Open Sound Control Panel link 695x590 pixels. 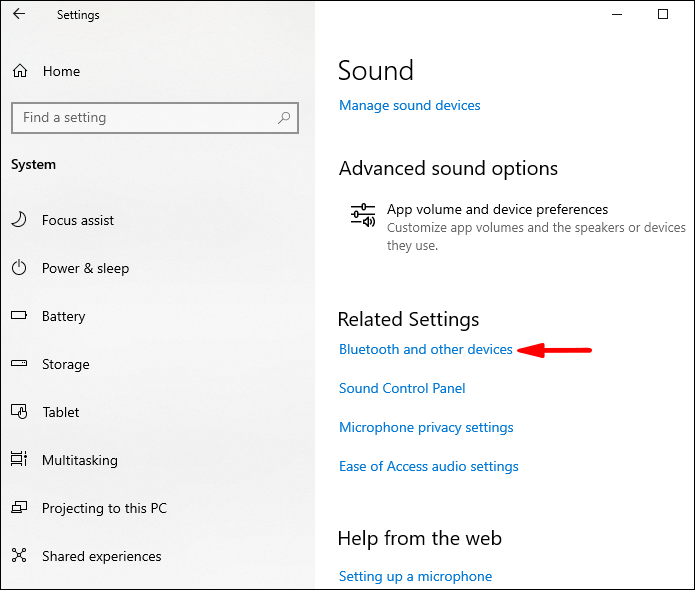pos(402,388)
